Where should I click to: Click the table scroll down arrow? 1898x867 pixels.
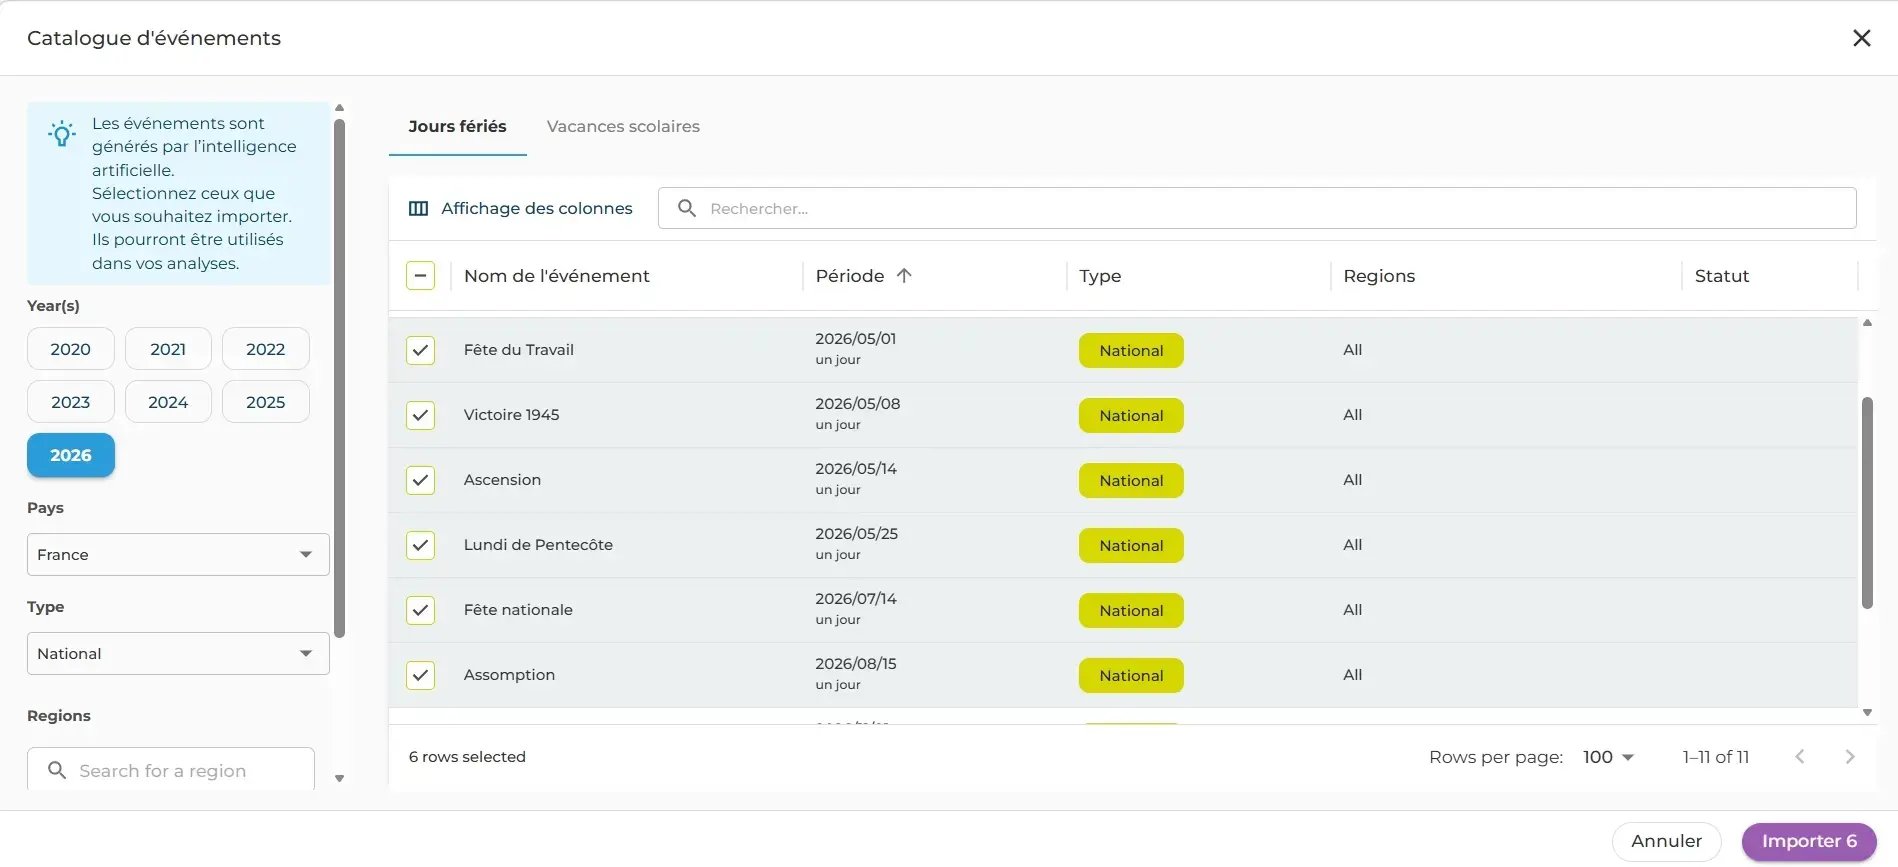[1867, 713]
